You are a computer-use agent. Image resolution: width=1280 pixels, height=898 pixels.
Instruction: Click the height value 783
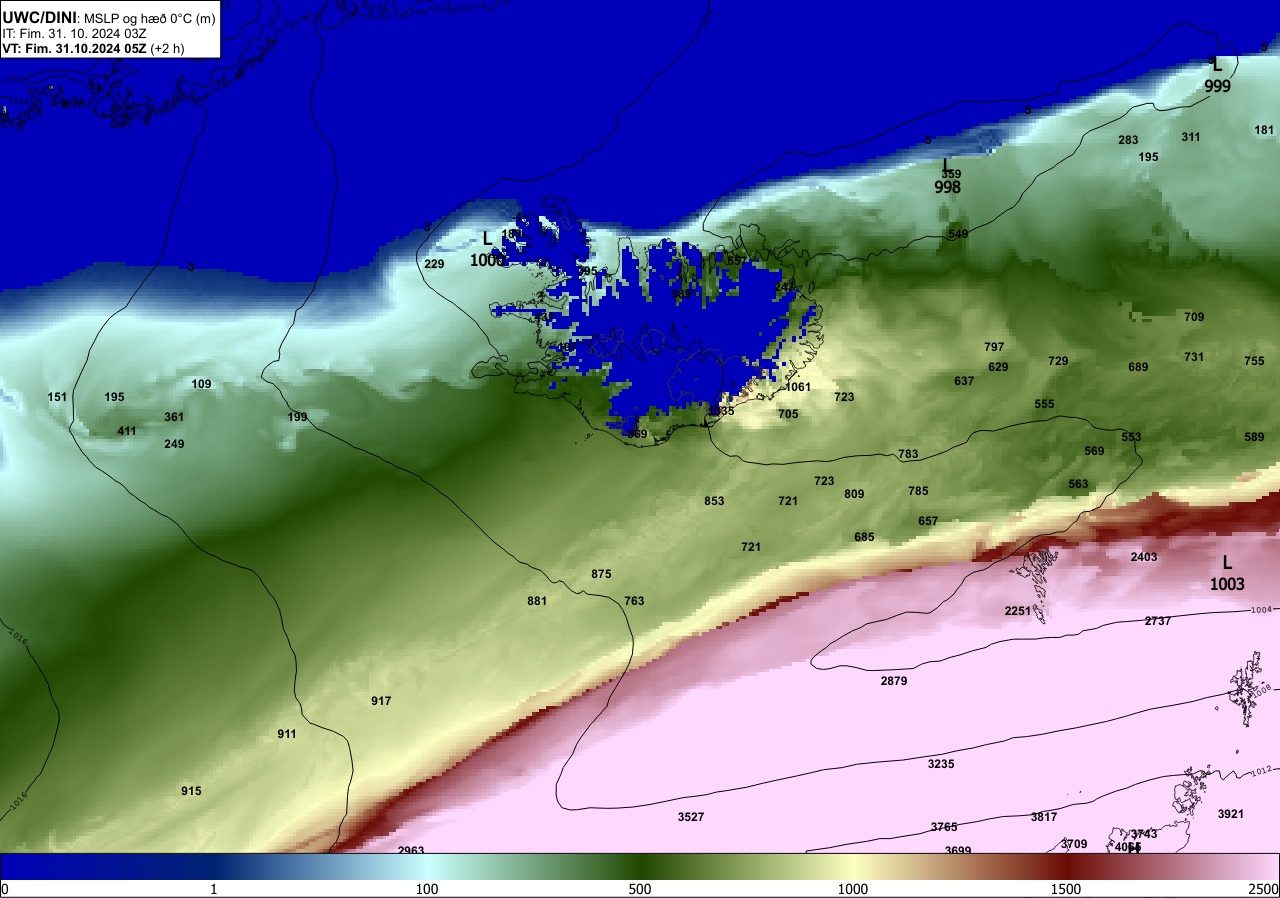tap(908, 454)
